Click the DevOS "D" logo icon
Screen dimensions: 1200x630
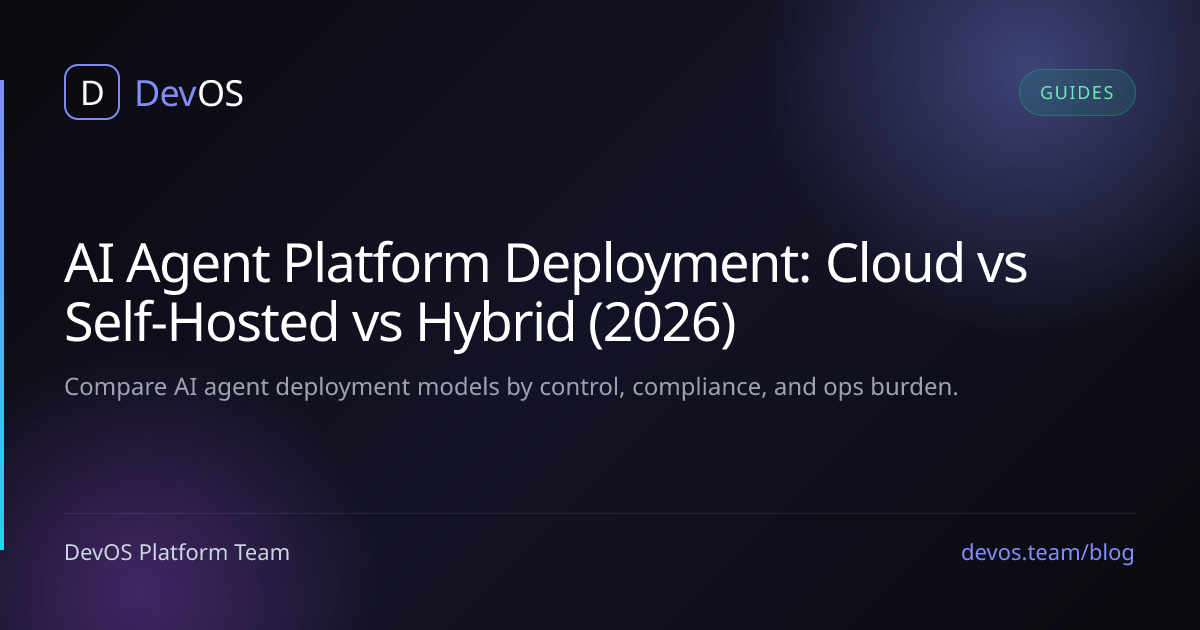[x=92, y=93]
